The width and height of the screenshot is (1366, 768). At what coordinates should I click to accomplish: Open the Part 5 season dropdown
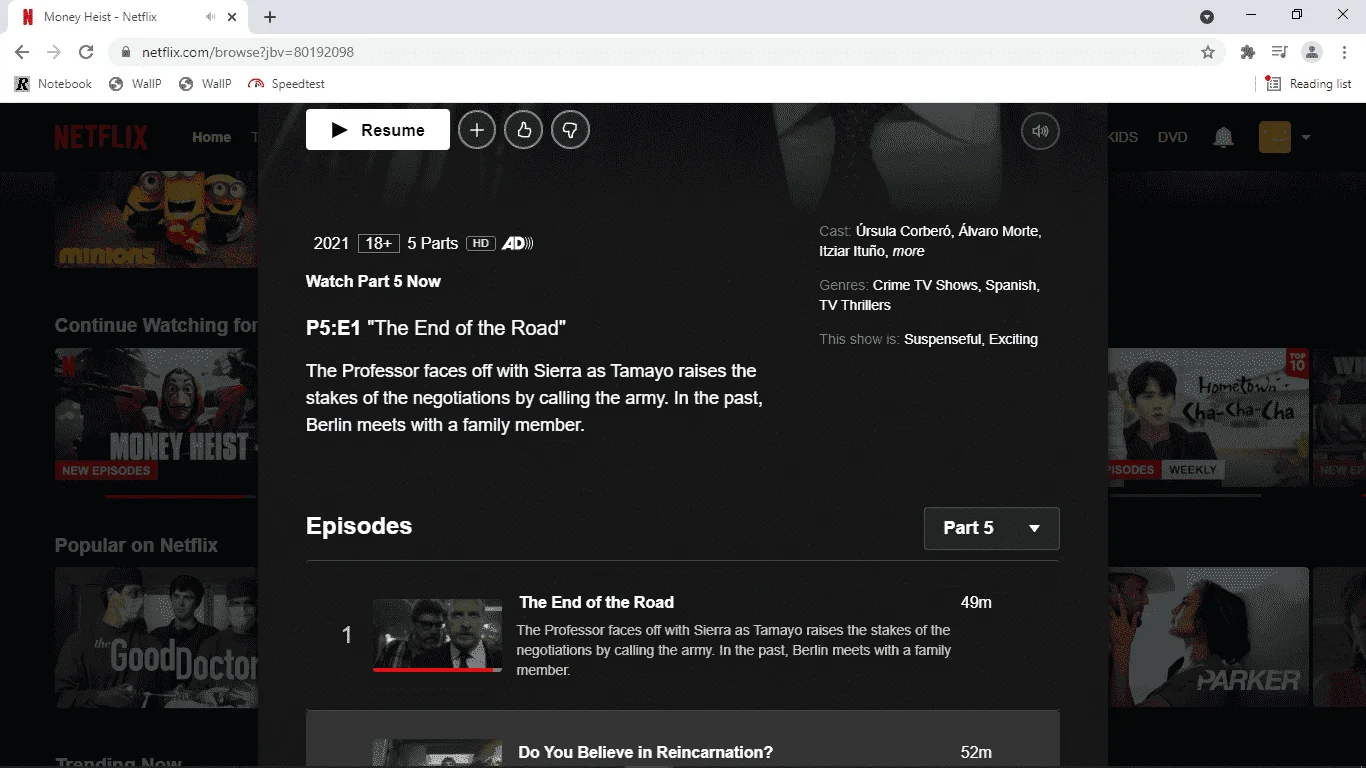tap(992, 528)
